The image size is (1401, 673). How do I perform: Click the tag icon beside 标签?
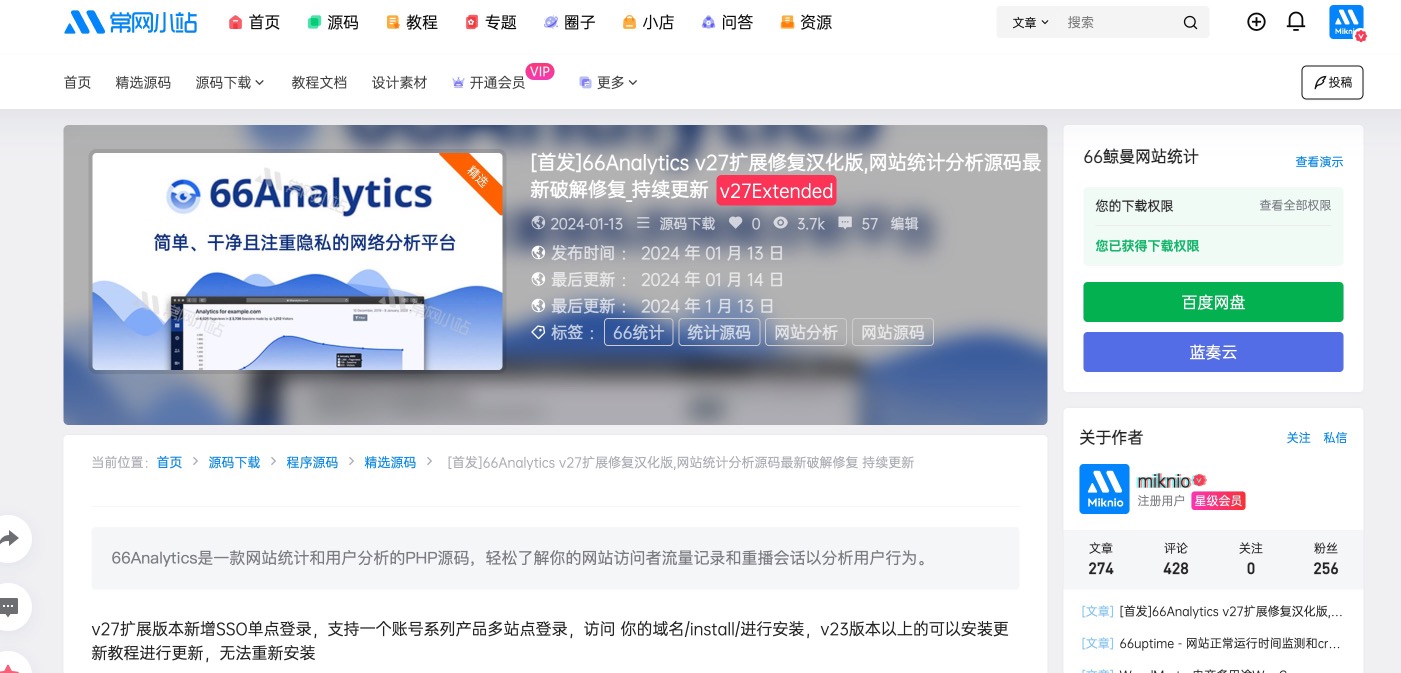click(538, 332)
